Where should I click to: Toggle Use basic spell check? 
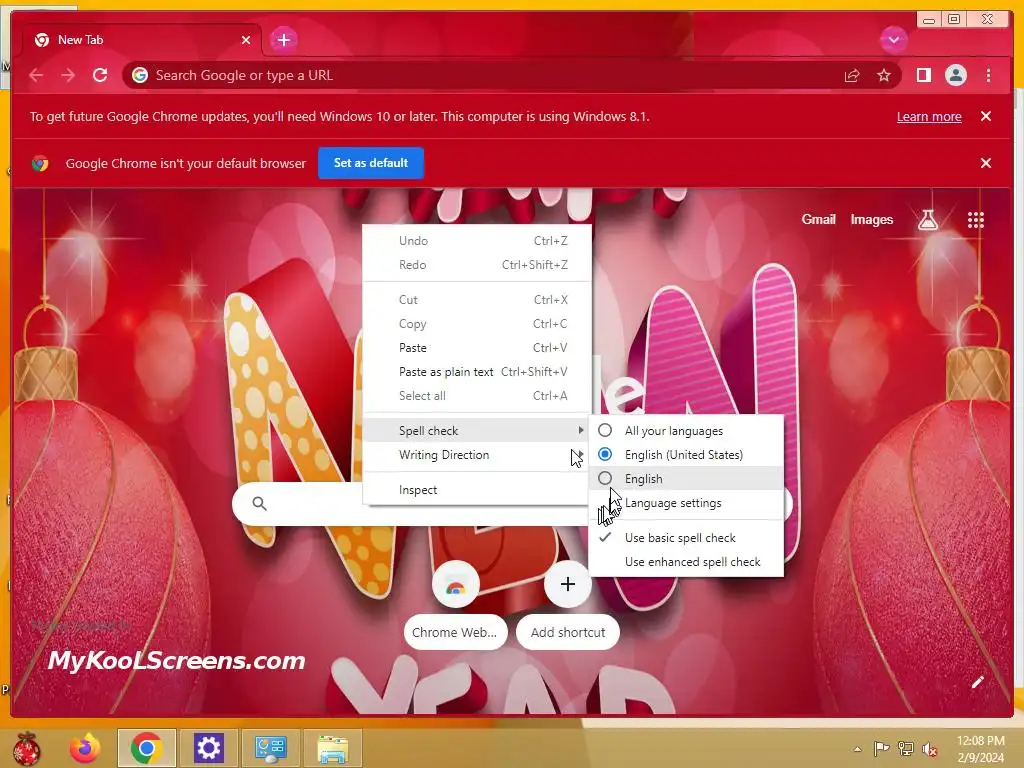pos(686,537)
